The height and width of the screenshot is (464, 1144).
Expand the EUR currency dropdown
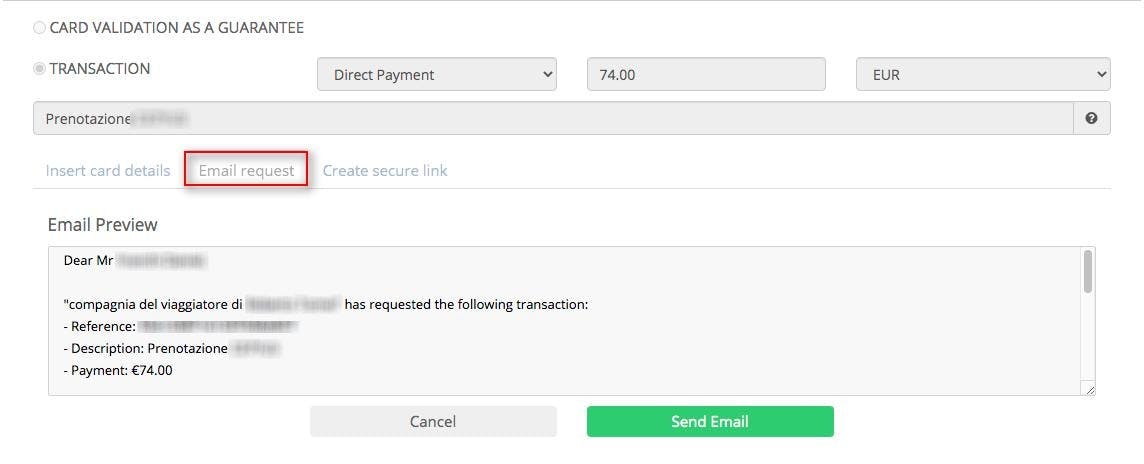[x=983, y=74]
